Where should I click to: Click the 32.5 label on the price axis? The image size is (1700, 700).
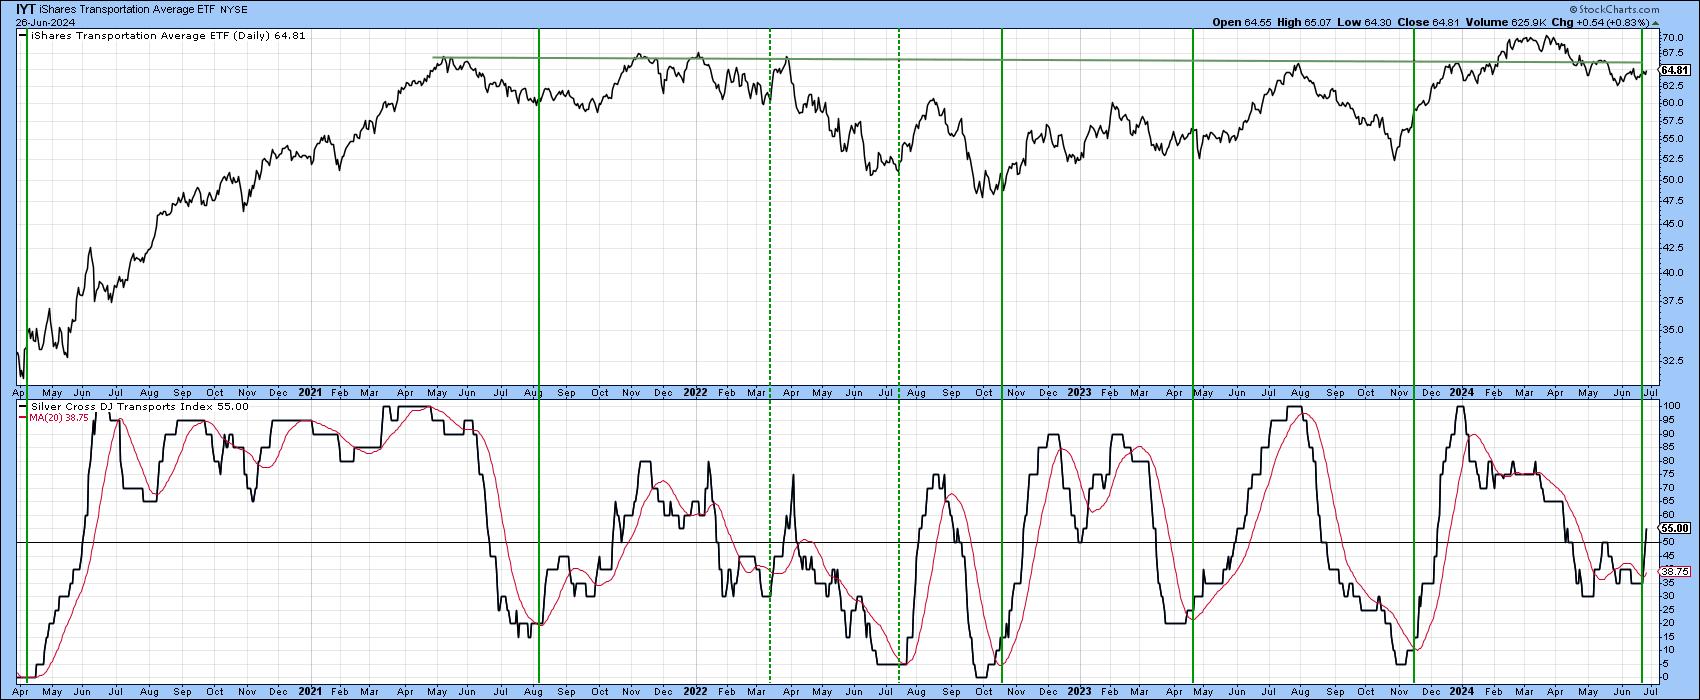pyautogui.click(x=1671, y=360)
